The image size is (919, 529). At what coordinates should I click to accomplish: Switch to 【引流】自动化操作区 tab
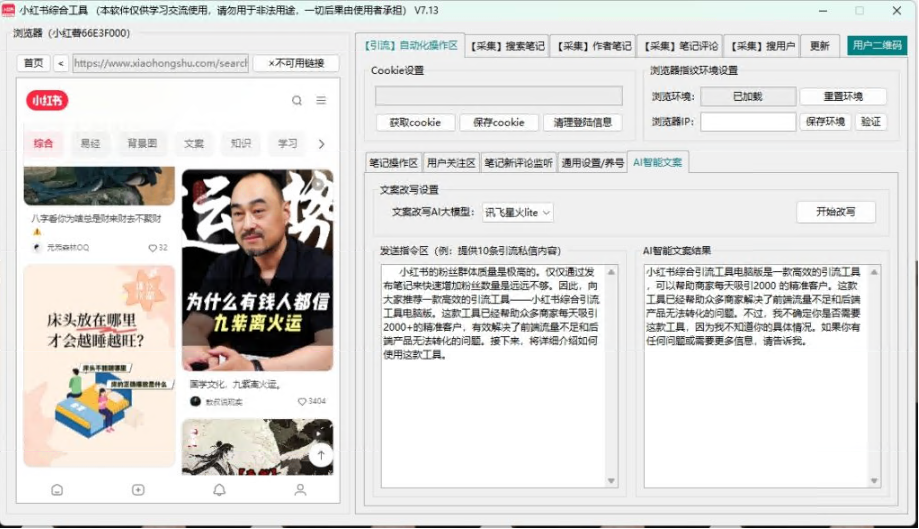(x=410, y=45)
